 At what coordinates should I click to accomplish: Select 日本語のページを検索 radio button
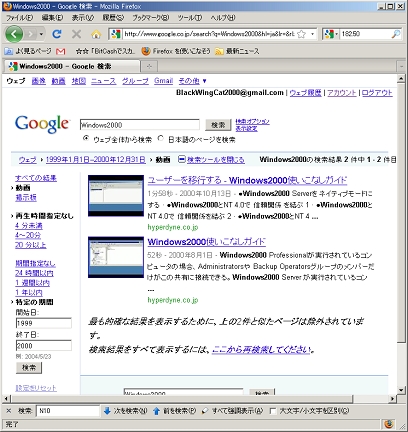[x=161, y=138]
